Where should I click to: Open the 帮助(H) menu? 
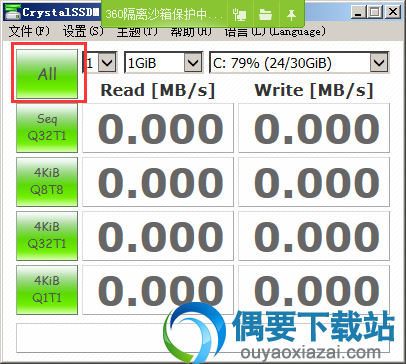[x=191, y=33]
